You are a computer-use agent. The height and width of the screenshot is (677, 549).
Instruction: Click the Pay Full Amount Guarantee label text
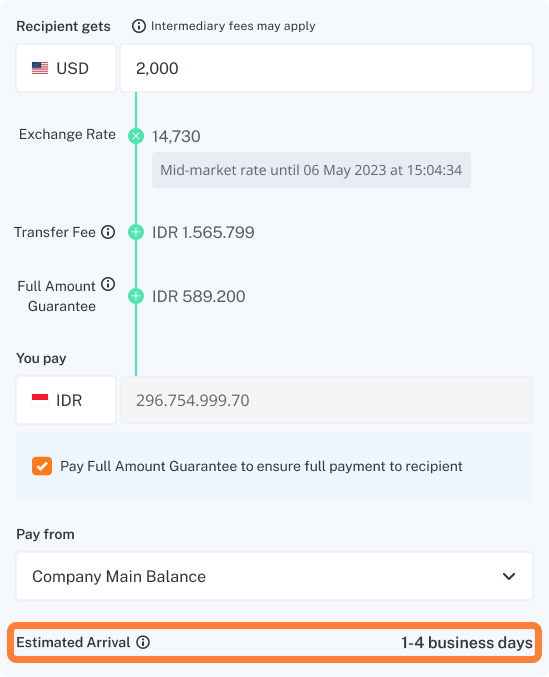[x=261, y=466]
